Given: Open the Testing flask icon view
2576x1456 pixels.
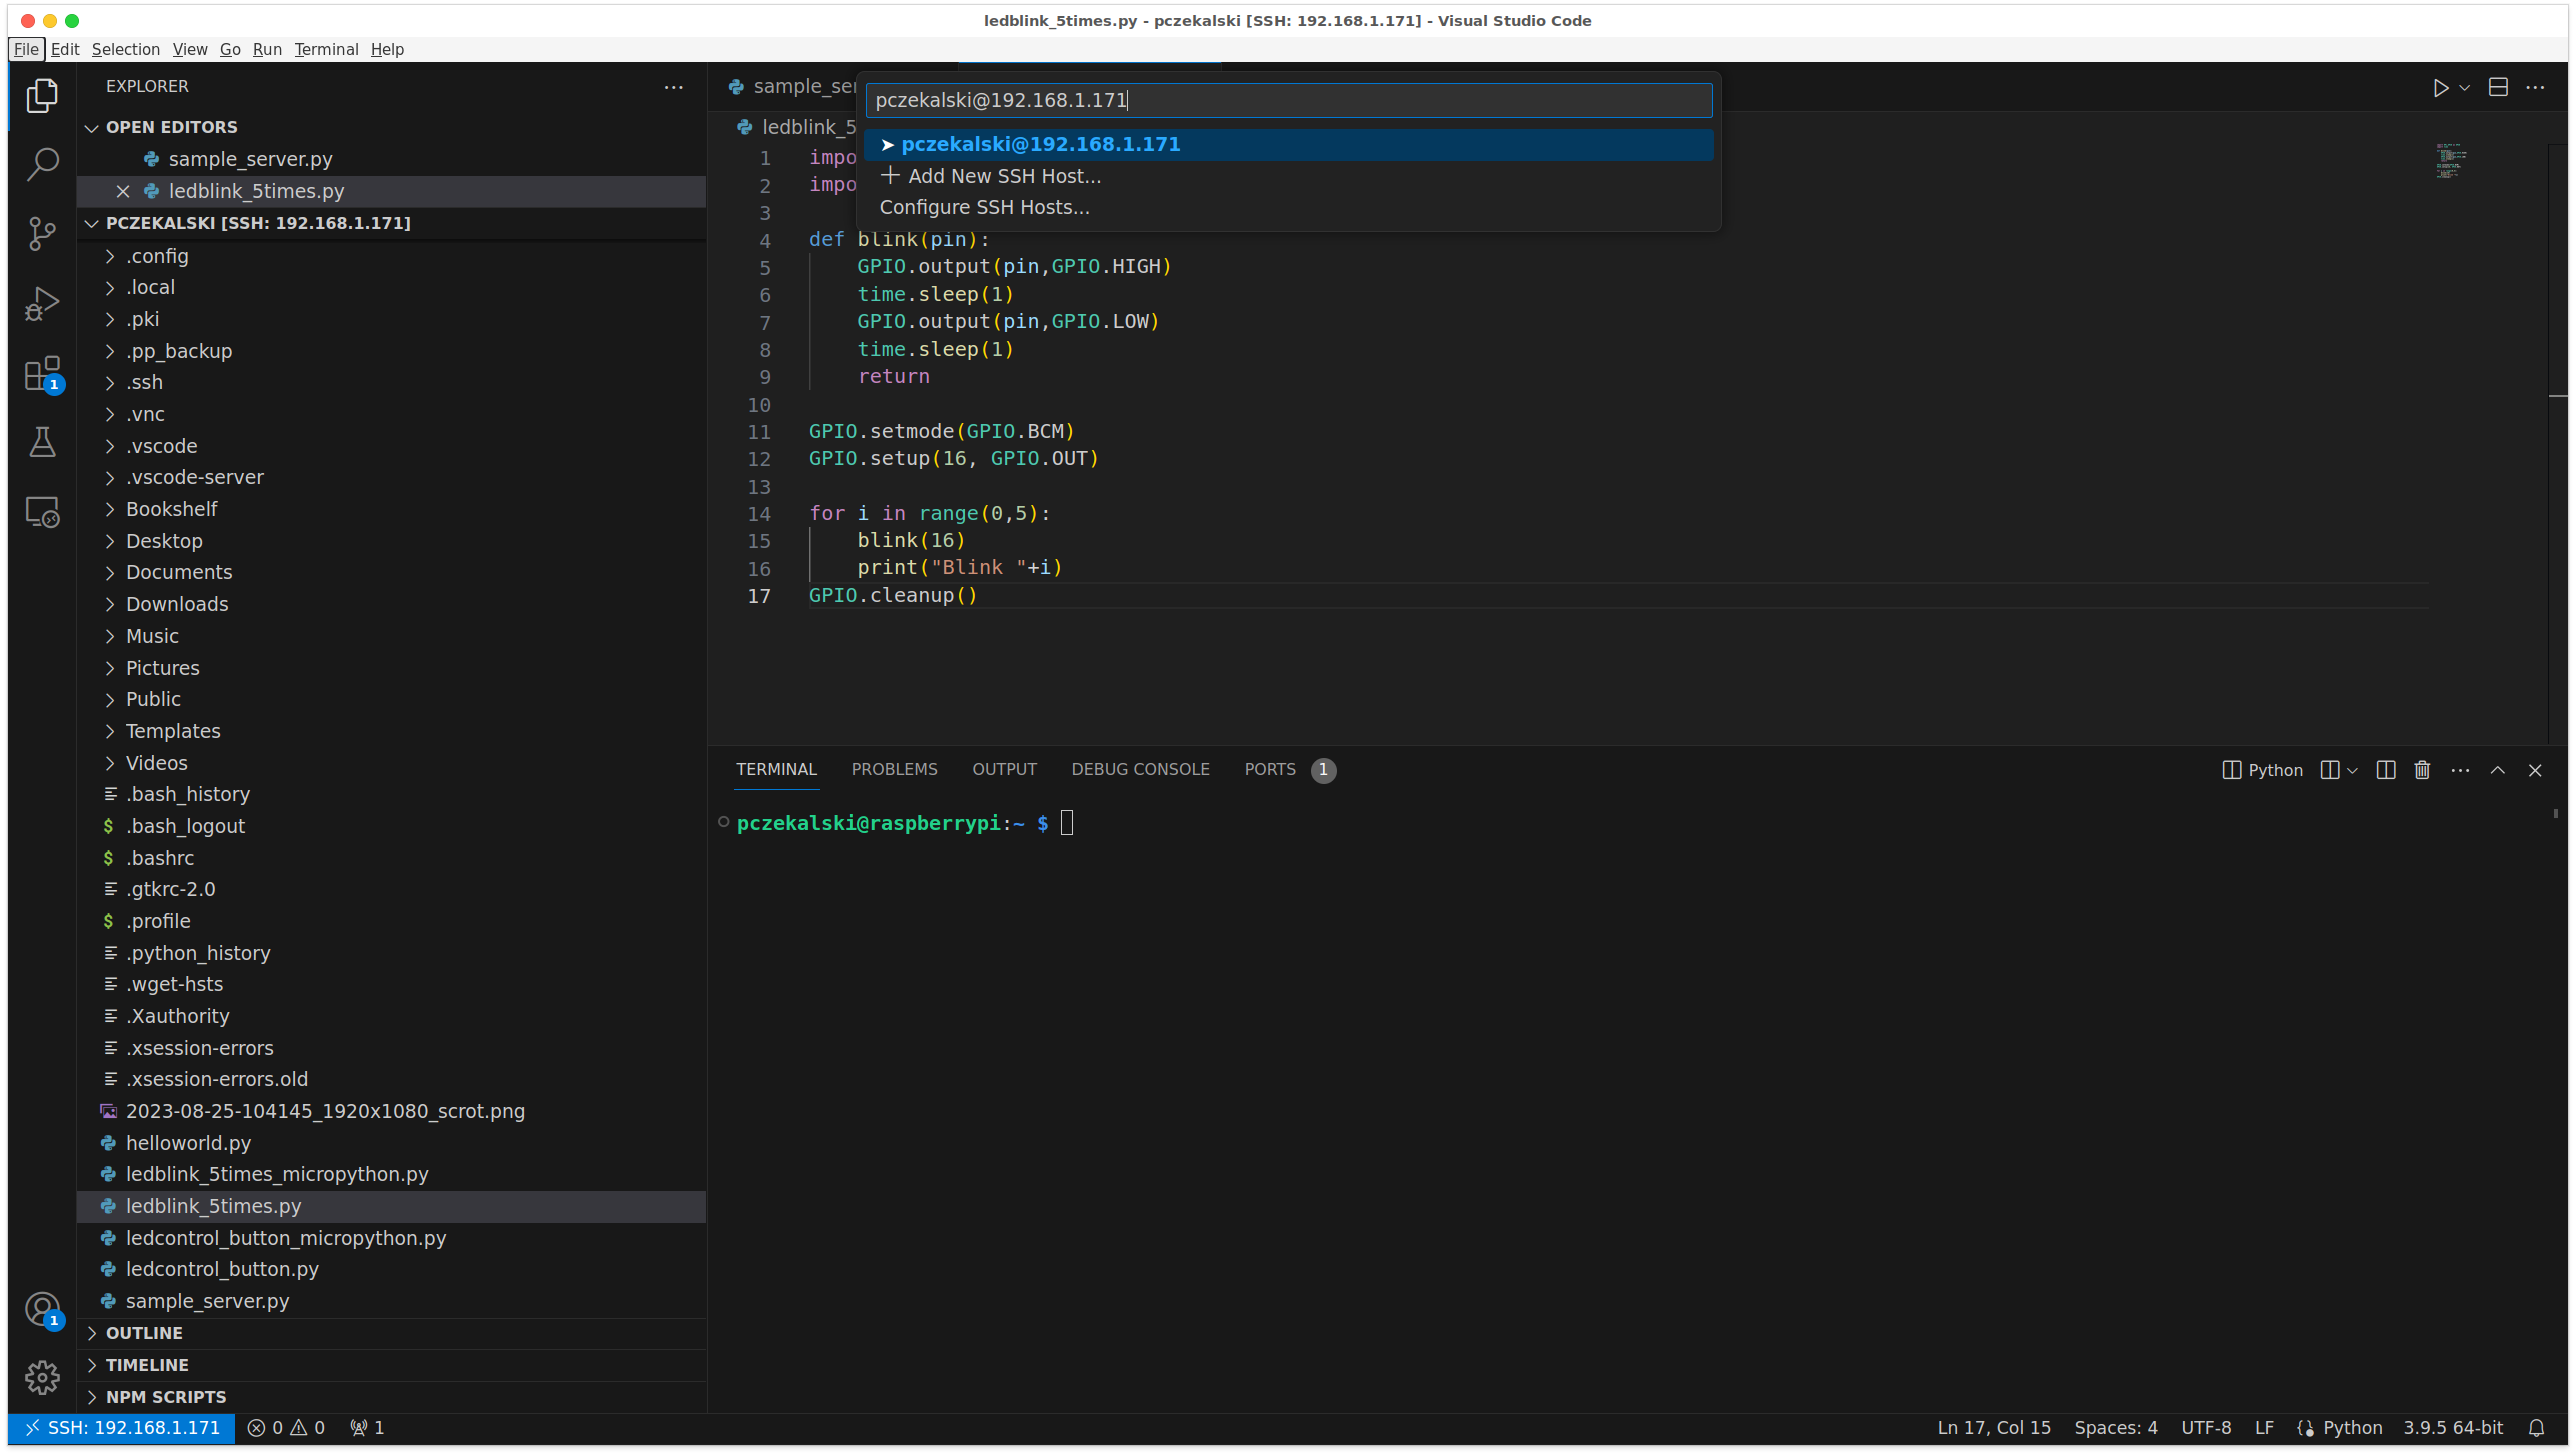Looking at the screenshot, I should pos(42,442).
